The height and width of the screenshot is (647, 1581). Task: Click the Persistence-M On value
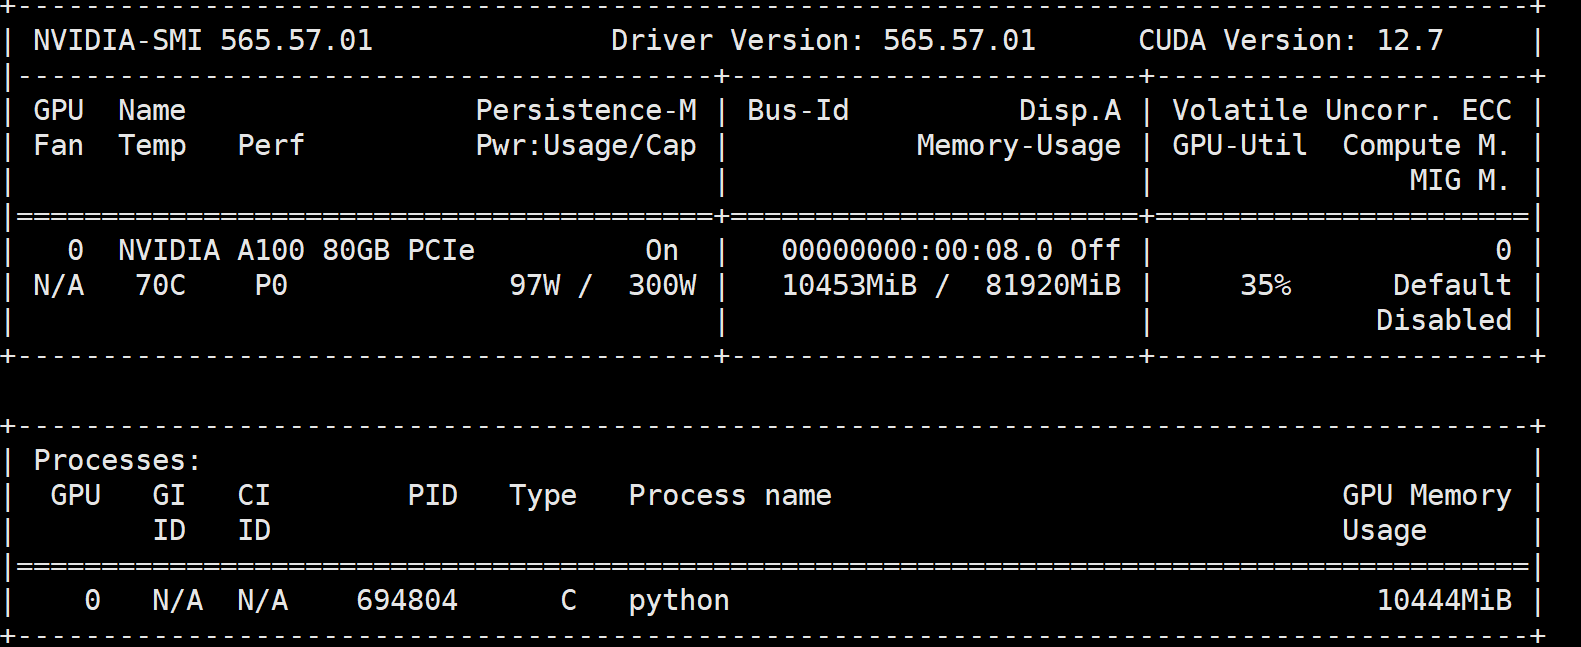coord(662,250)
